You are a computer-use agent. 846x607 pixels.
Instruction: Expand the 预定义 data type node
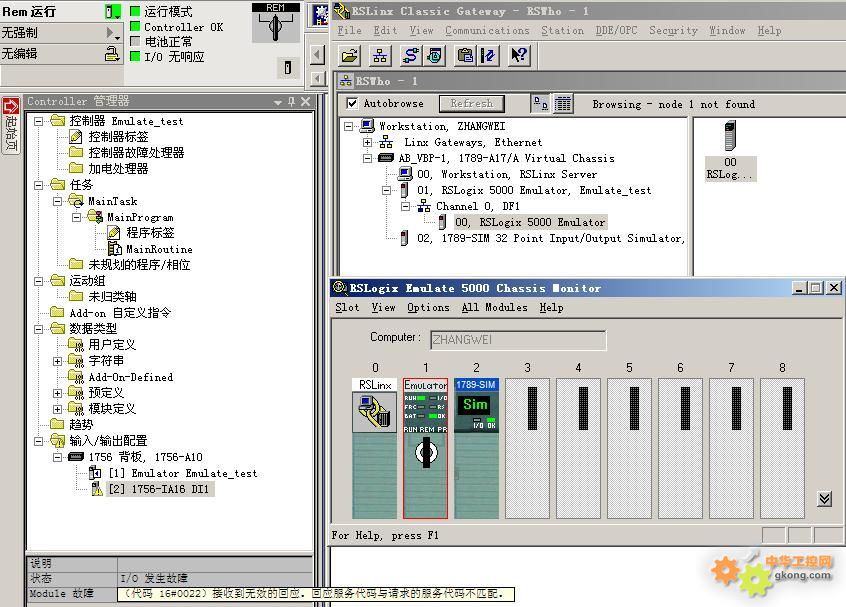click(x=58, y=393)
